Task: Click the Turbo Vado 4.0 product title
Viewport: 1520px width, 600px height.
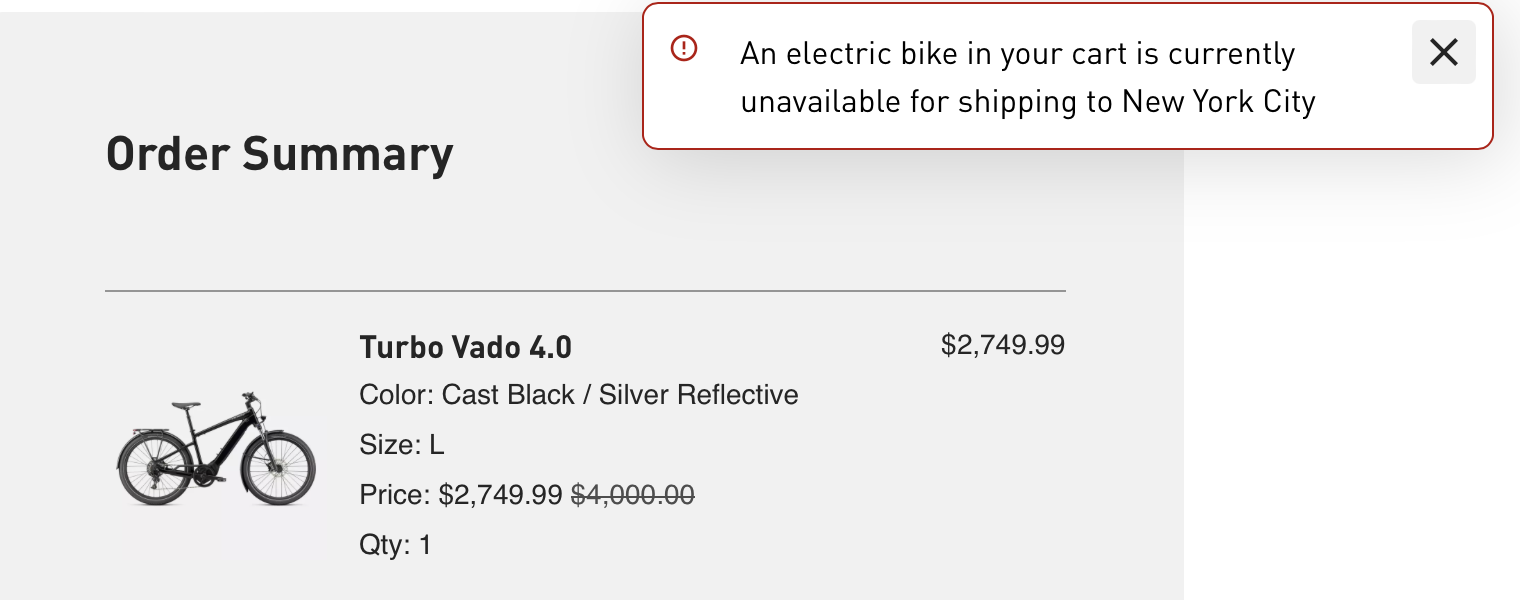Action: 465,347
